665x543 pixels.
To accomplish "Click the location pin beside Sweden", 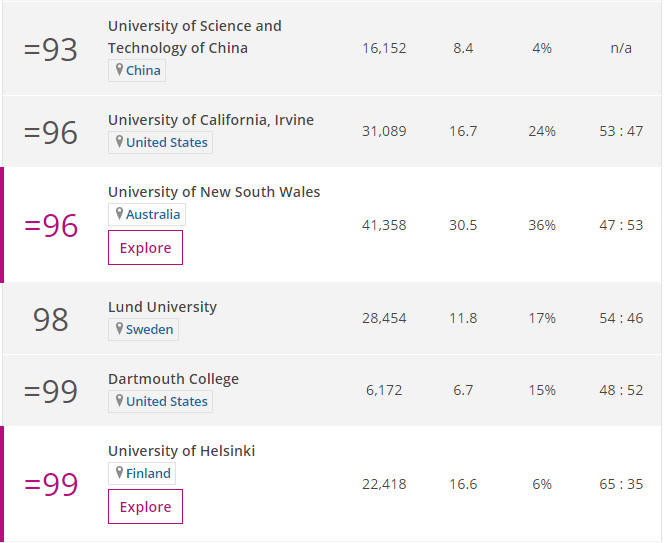I will tap(119, 329).
